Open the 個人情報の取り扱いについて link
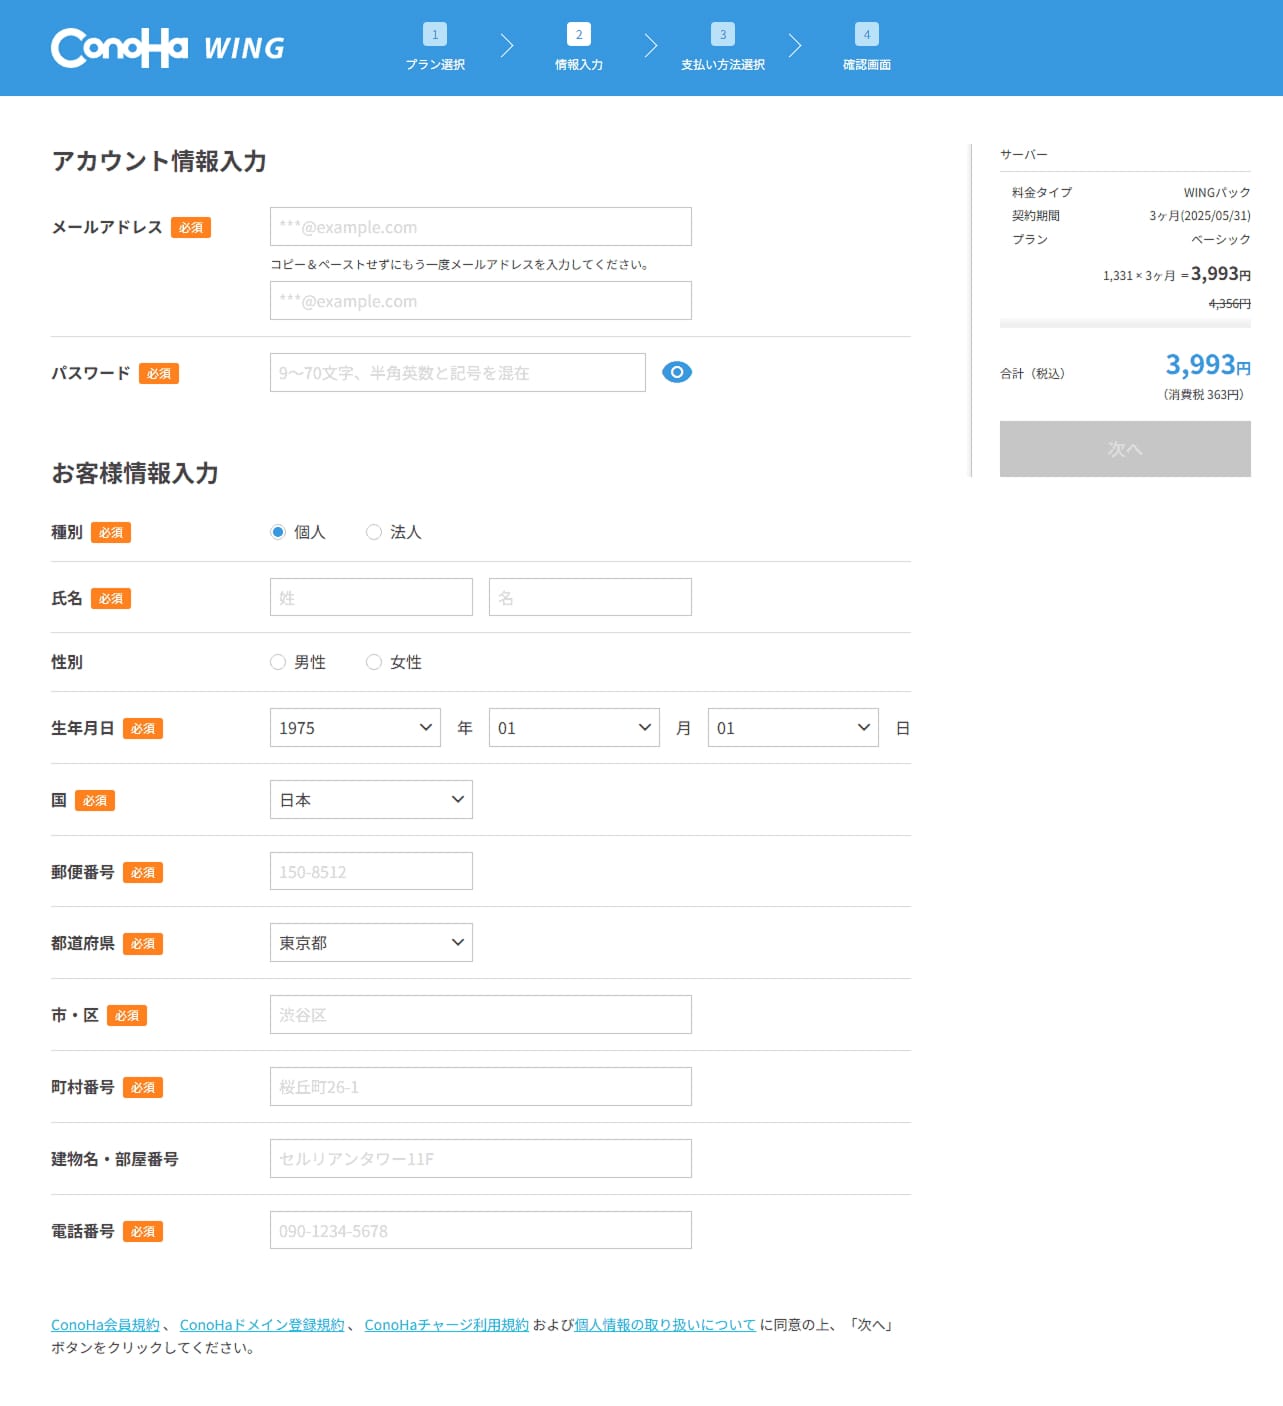Image resolution: width=1283 pixels, height=1406 pixels. tap(665, 1325)
